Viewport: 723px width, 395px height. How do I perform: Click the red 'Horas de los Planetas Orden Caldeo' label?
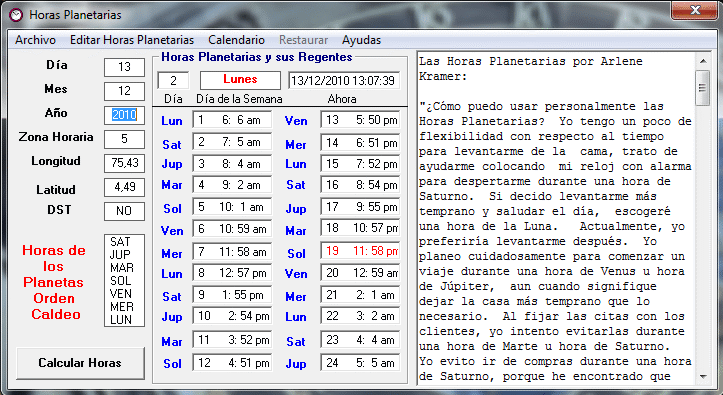pyautogui.click(x=54, y=283)
